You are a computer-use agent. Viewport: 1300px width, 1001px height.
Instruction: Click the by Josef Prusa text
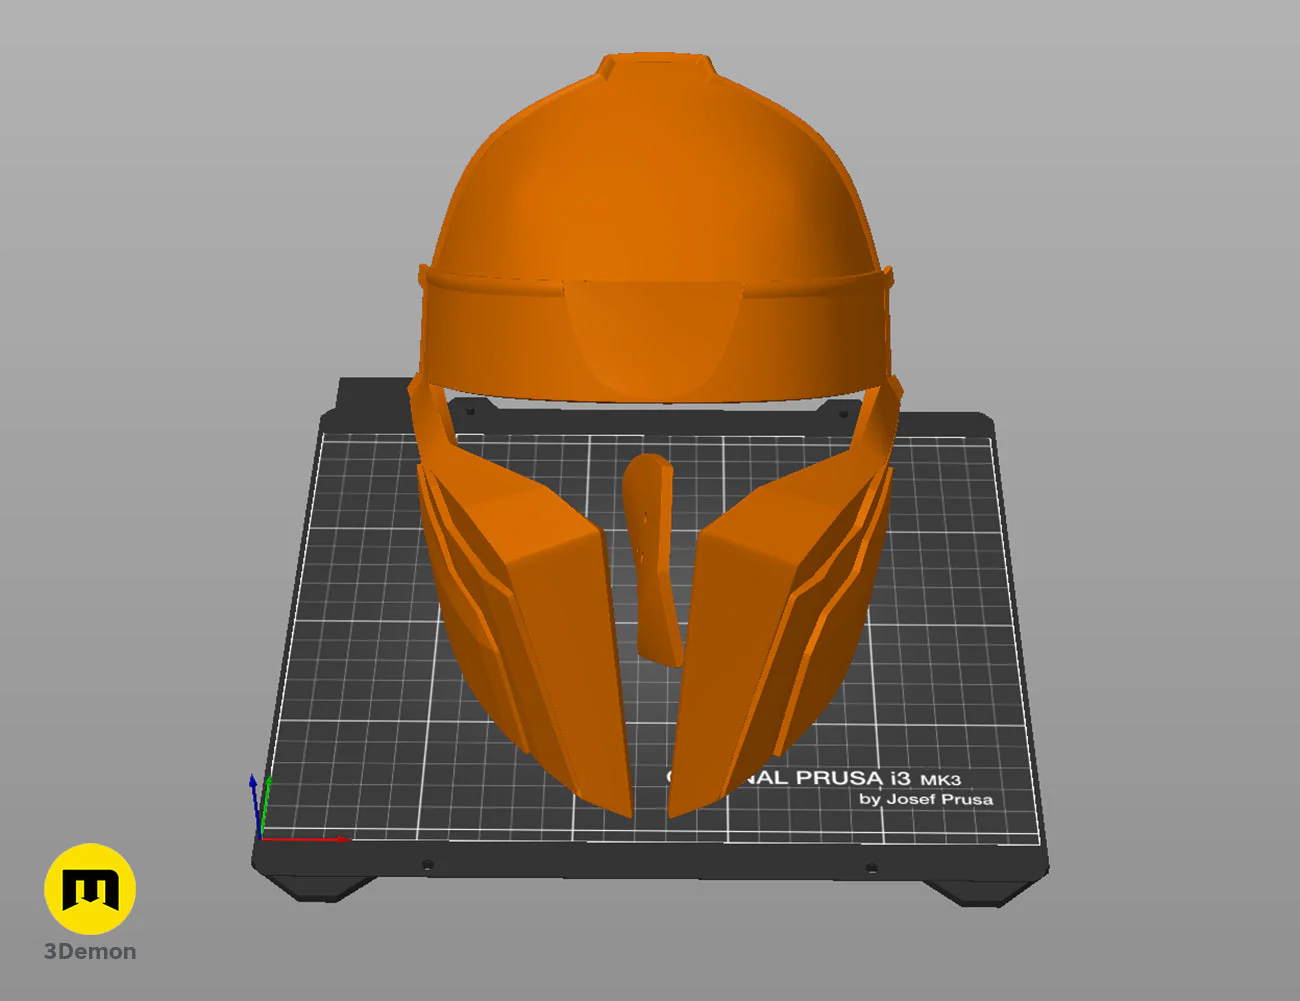[925, 799]
